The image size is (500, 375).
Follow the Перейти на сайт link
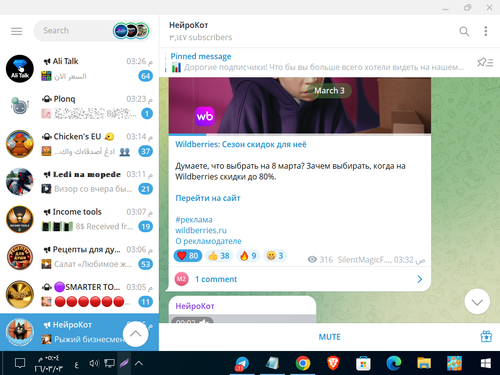(x=208, y=198)
